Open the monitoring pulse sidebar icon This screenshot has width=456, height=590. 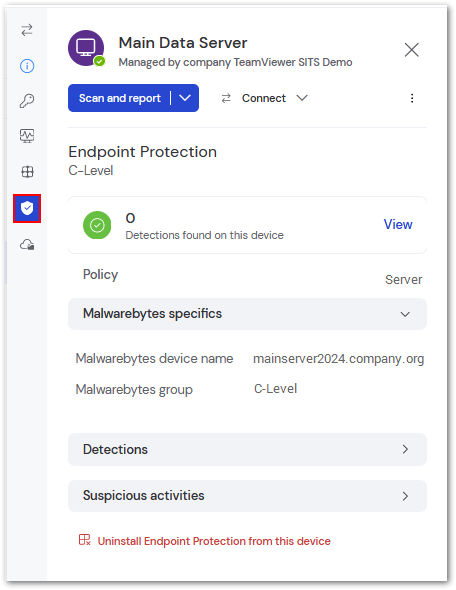click(x=27, y=136)
